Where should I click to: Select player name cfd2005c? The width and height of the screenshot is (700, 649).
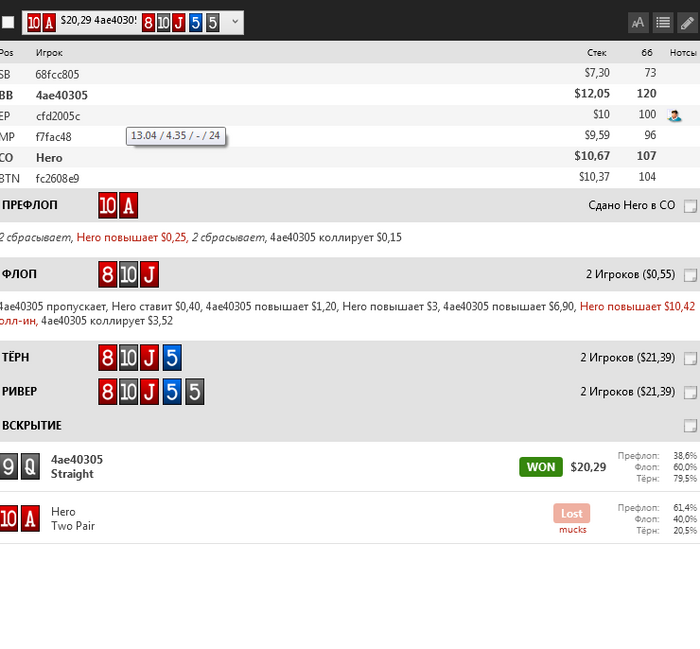pyautogui.click(x=58, y=116)
